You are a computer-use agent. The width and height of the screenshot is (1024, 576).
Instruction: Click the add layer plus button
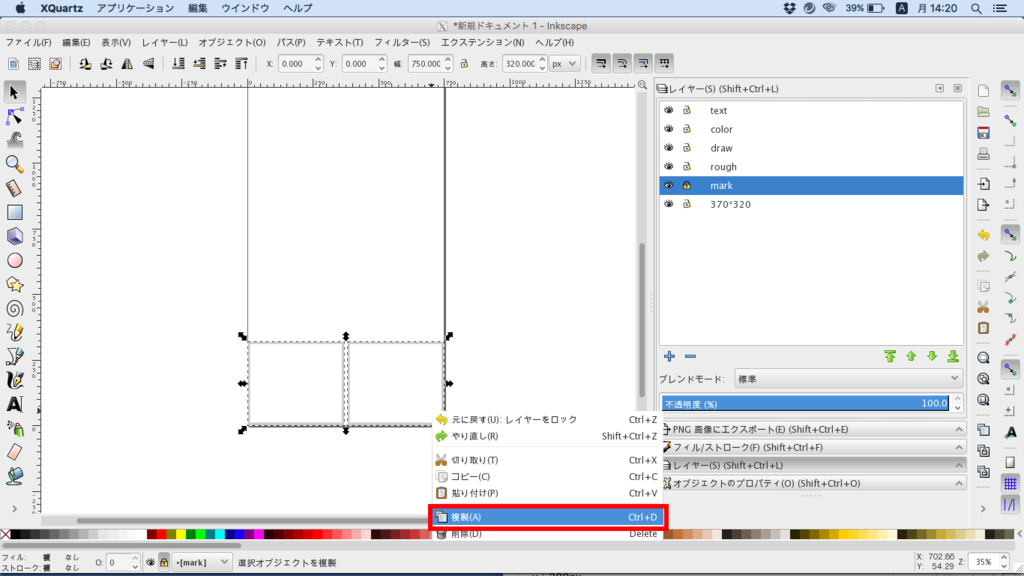tap(669, 357)
